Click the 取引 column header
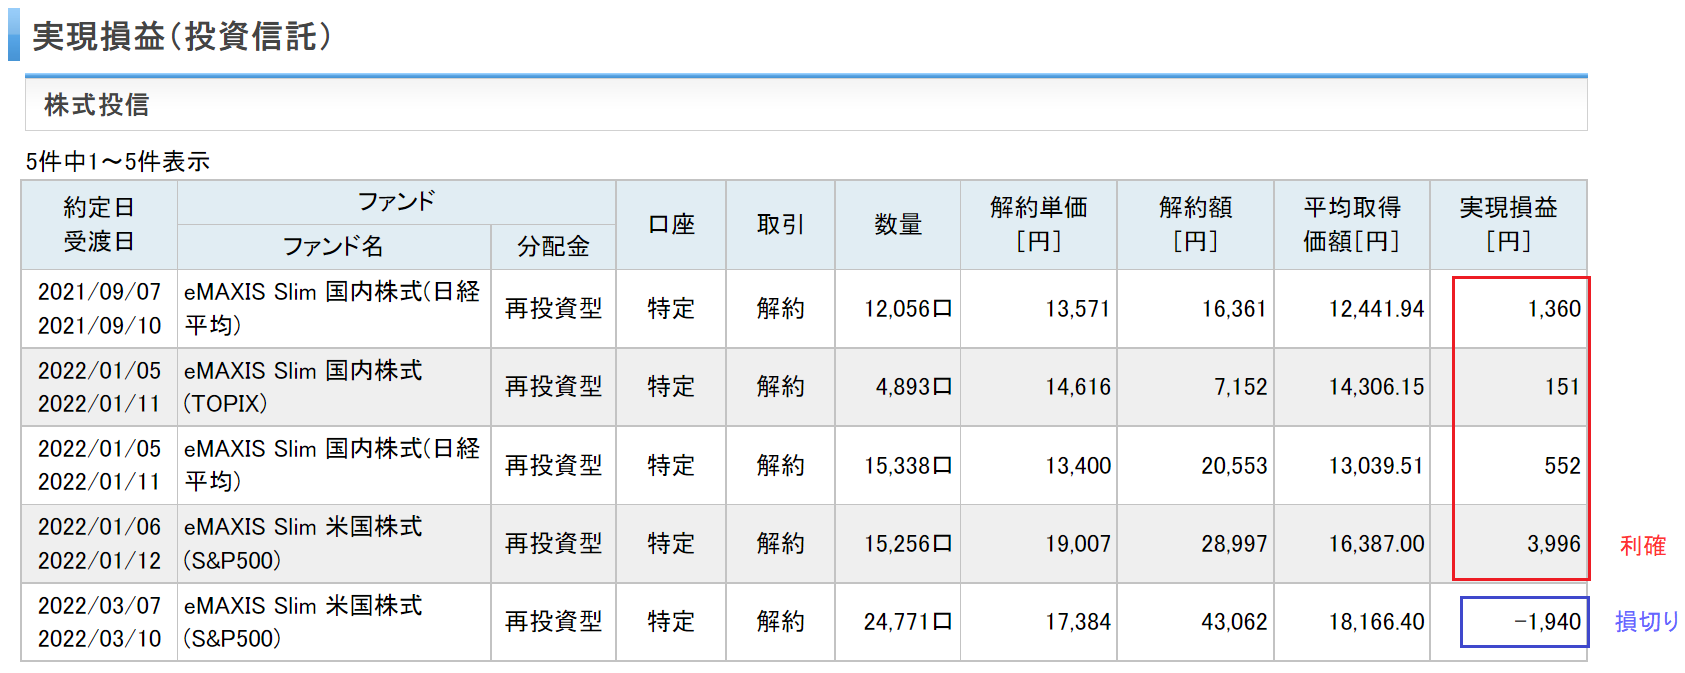Viewport: 1685px width, 673px height. [x=780, y=224]
